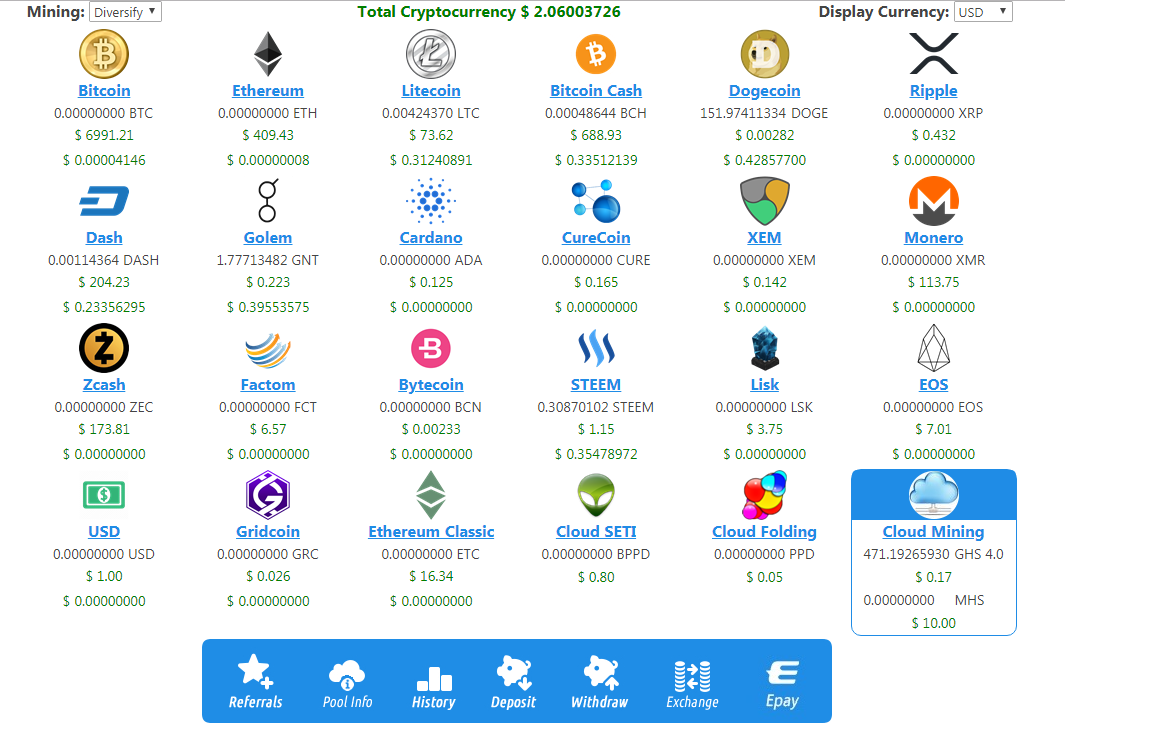Screen dimensions: 1152x732
Task: Click the Zcash coin icon
Action: 104,348
